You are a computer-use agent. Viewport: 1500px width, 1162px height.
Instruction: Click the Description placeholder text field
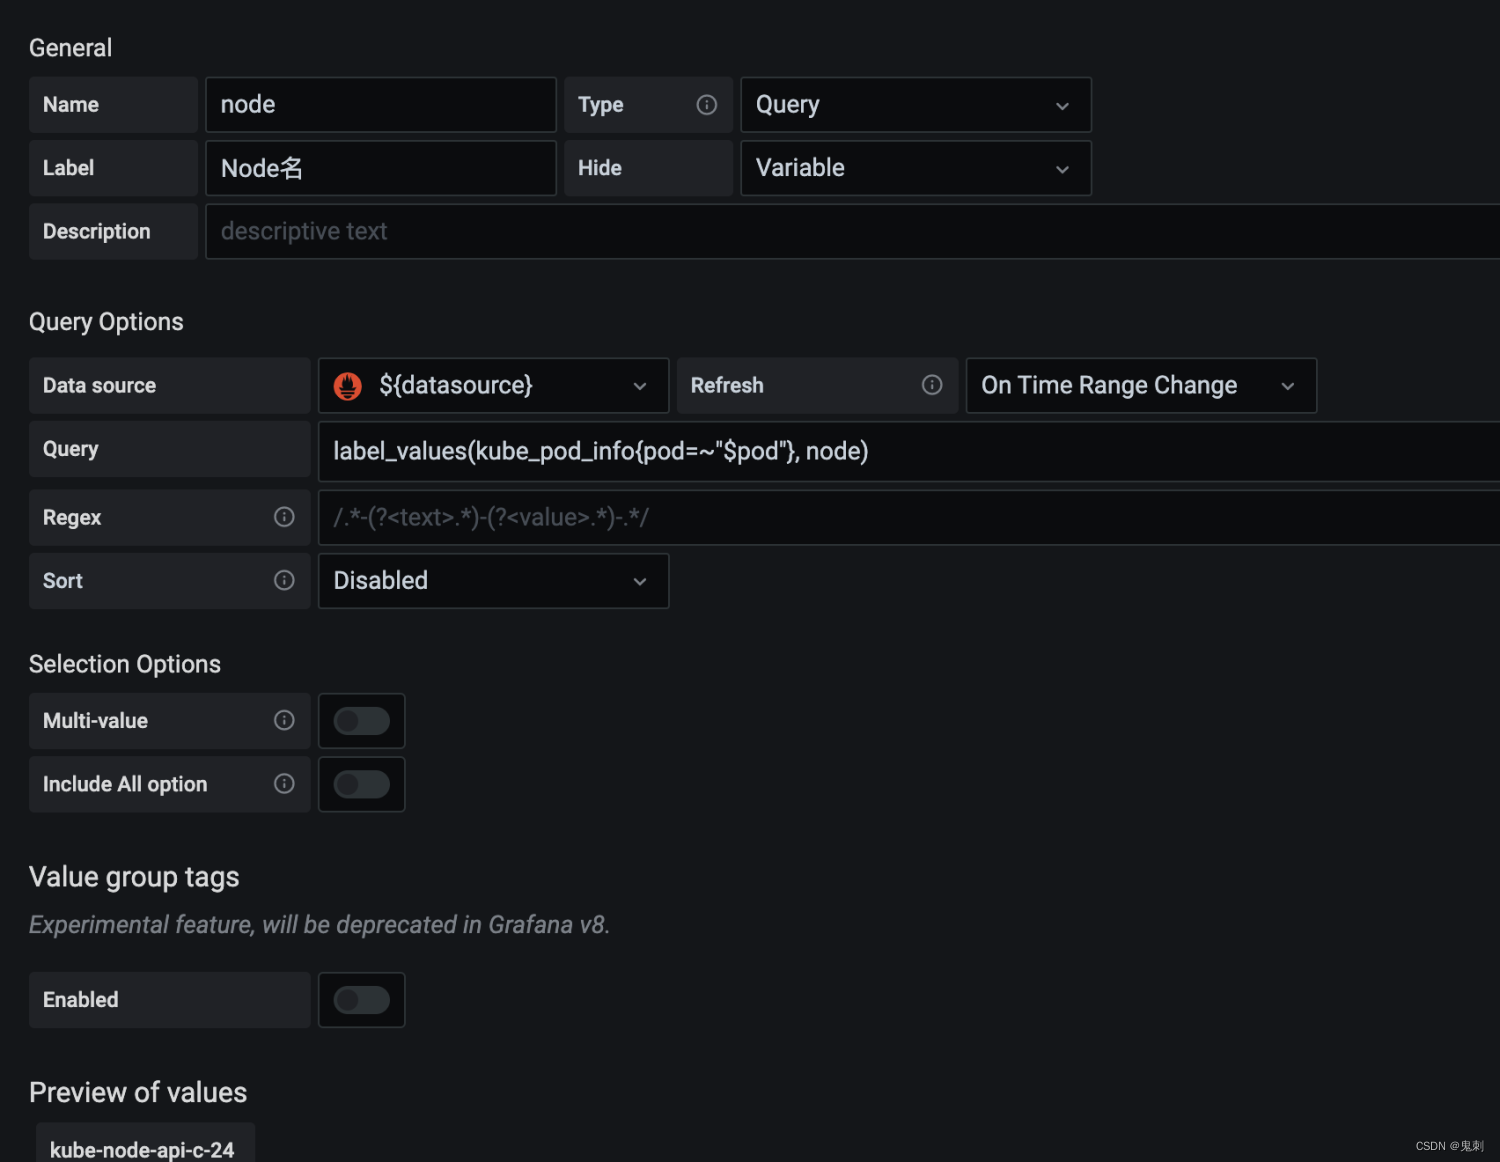[700, 231]
